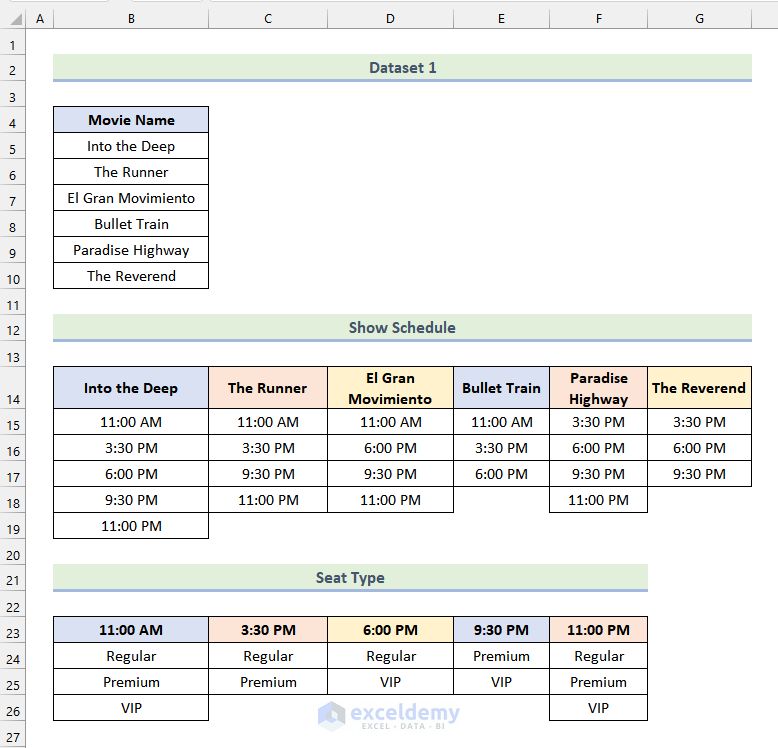This screenshot has height=748, width=778.
Task: Select VIP in row 26 under 11:00 PM
Action: [598, 708]
